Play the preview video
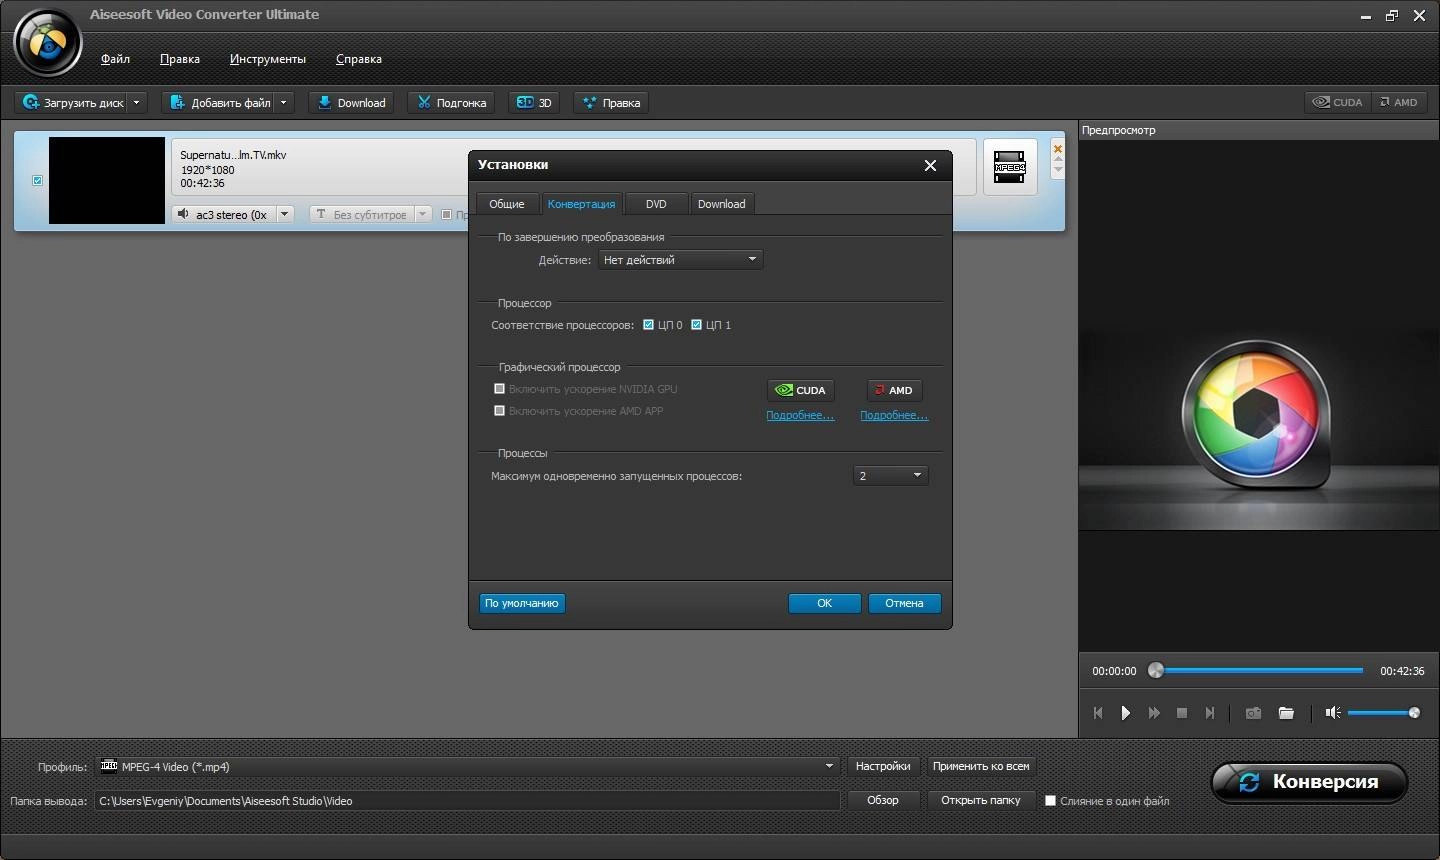The image size is (1440, 860). (x=1126, y=713)
